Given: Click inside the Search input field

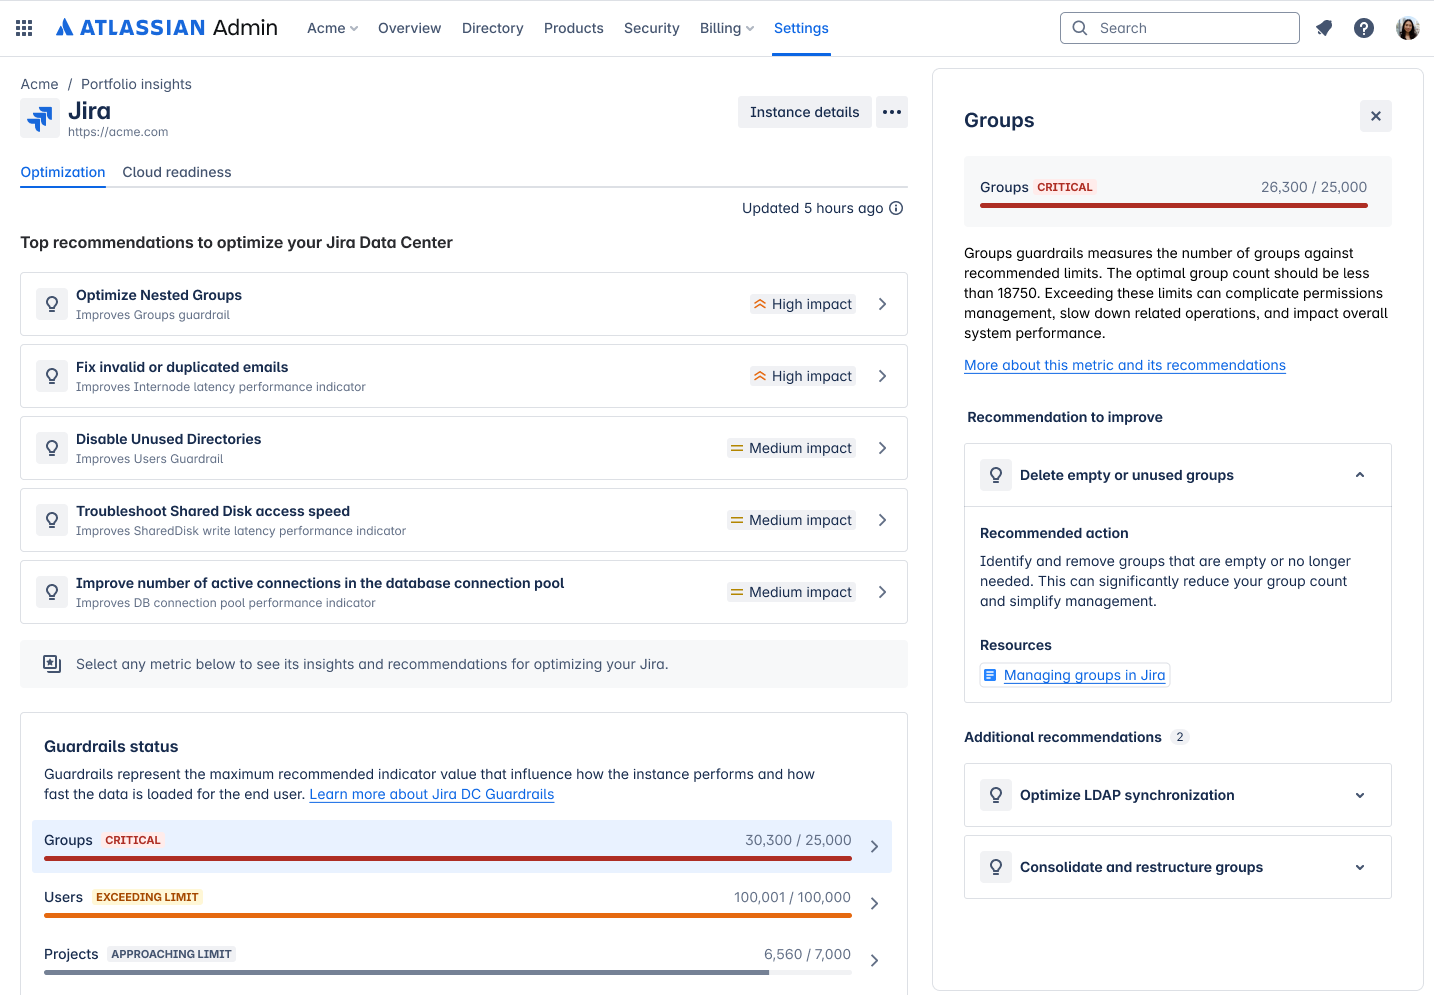Looking at the screenshot, I should 1178,27.
